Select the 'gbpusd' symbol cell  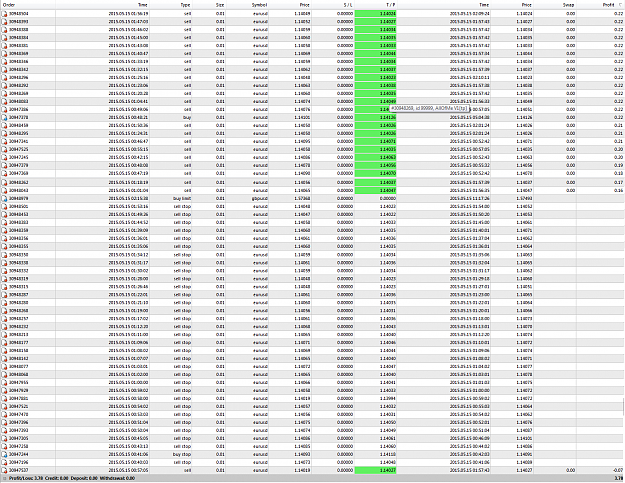point(260,198)
